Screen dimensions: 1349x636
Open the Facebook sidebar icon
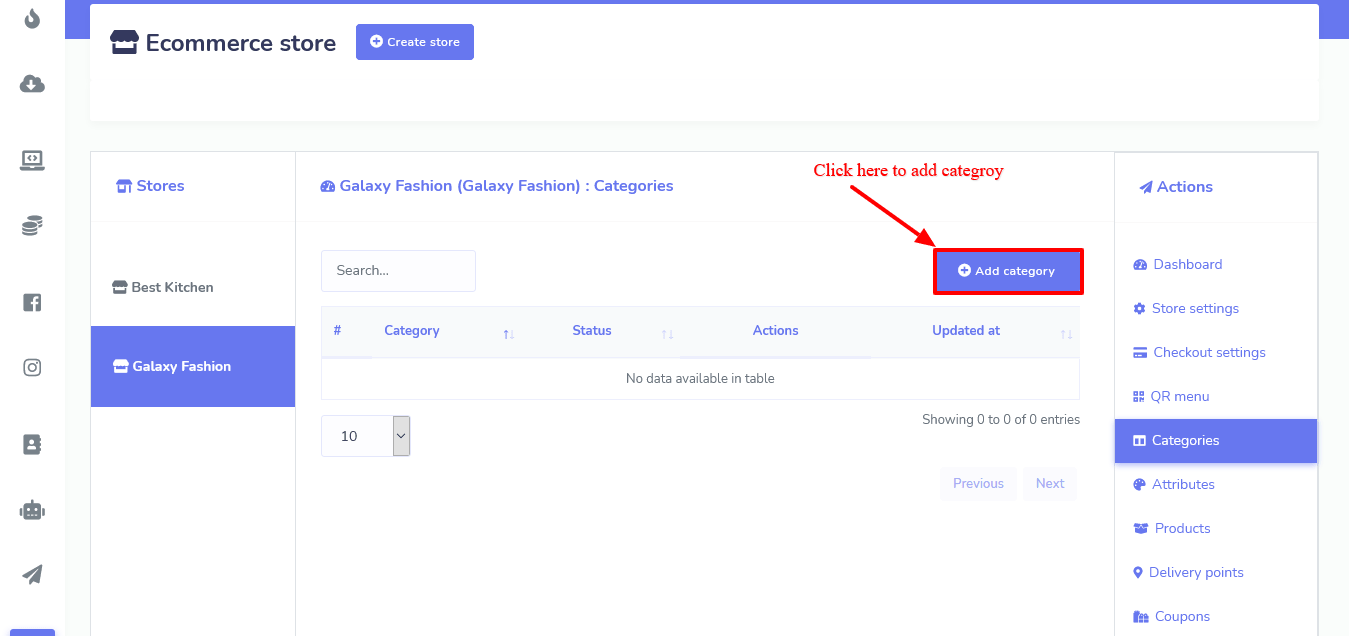[x=32, y=302]
